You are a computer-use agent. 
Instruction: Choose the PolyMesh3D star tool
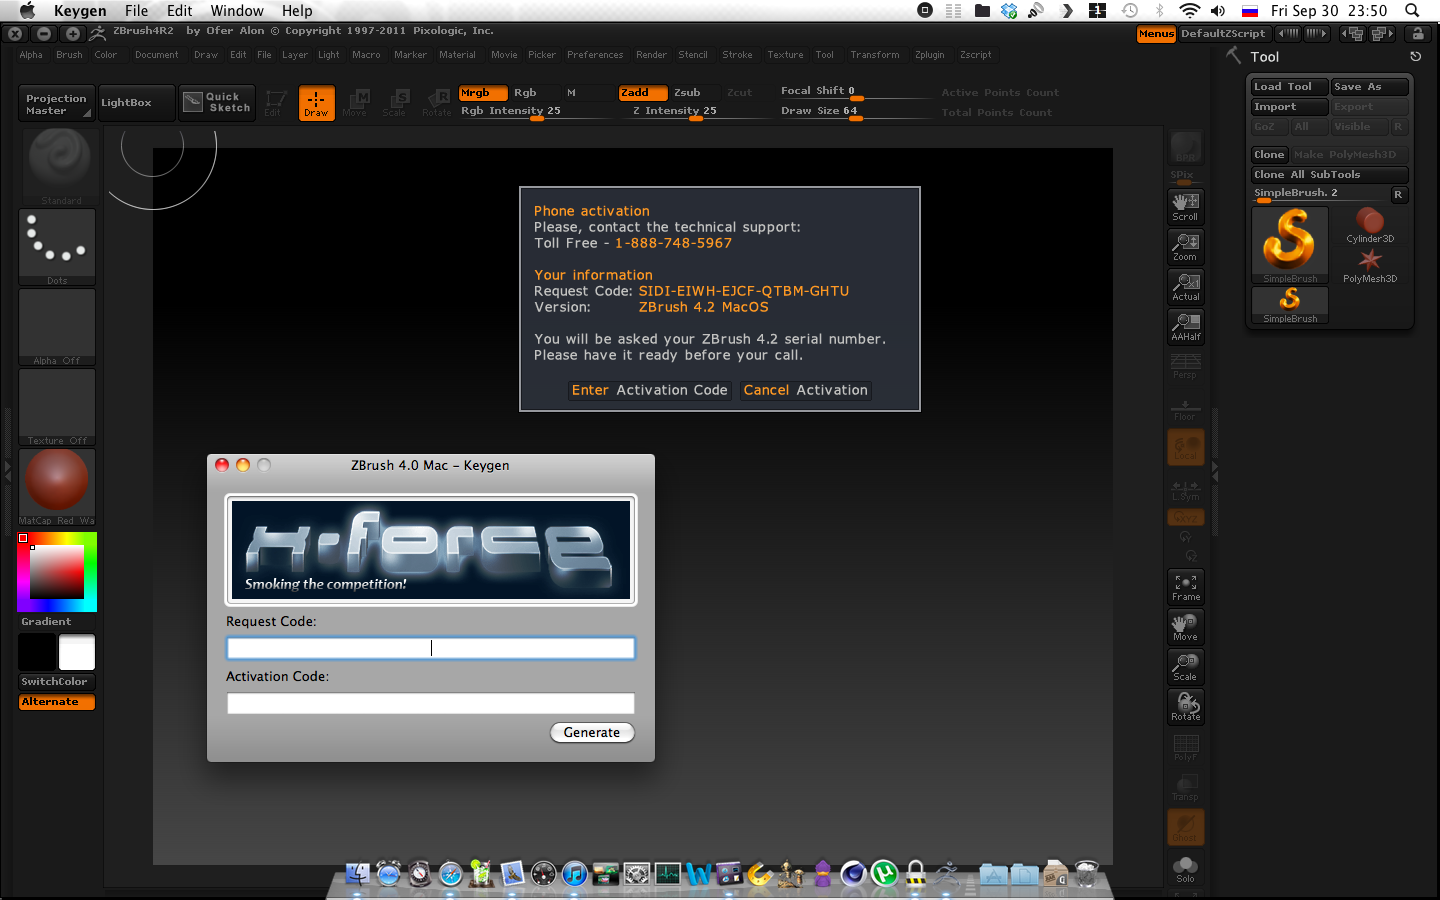click(x=1369, y=263)
